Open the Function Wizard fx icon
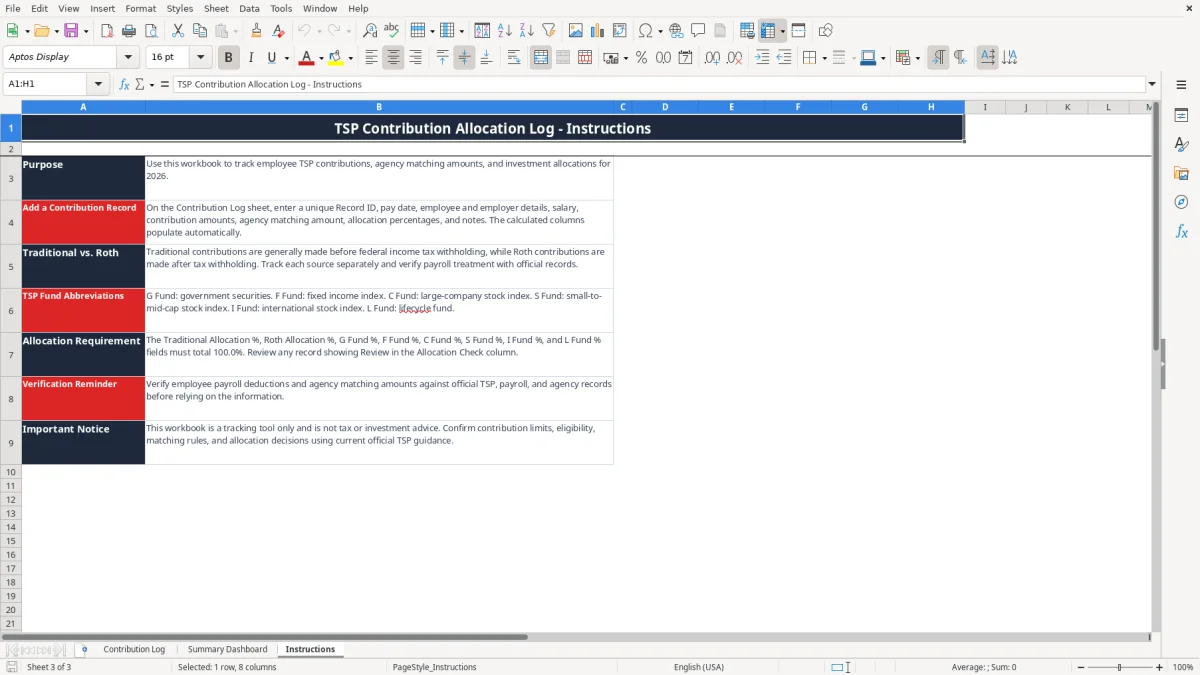The image size is (1200, 675). point(124,85)
